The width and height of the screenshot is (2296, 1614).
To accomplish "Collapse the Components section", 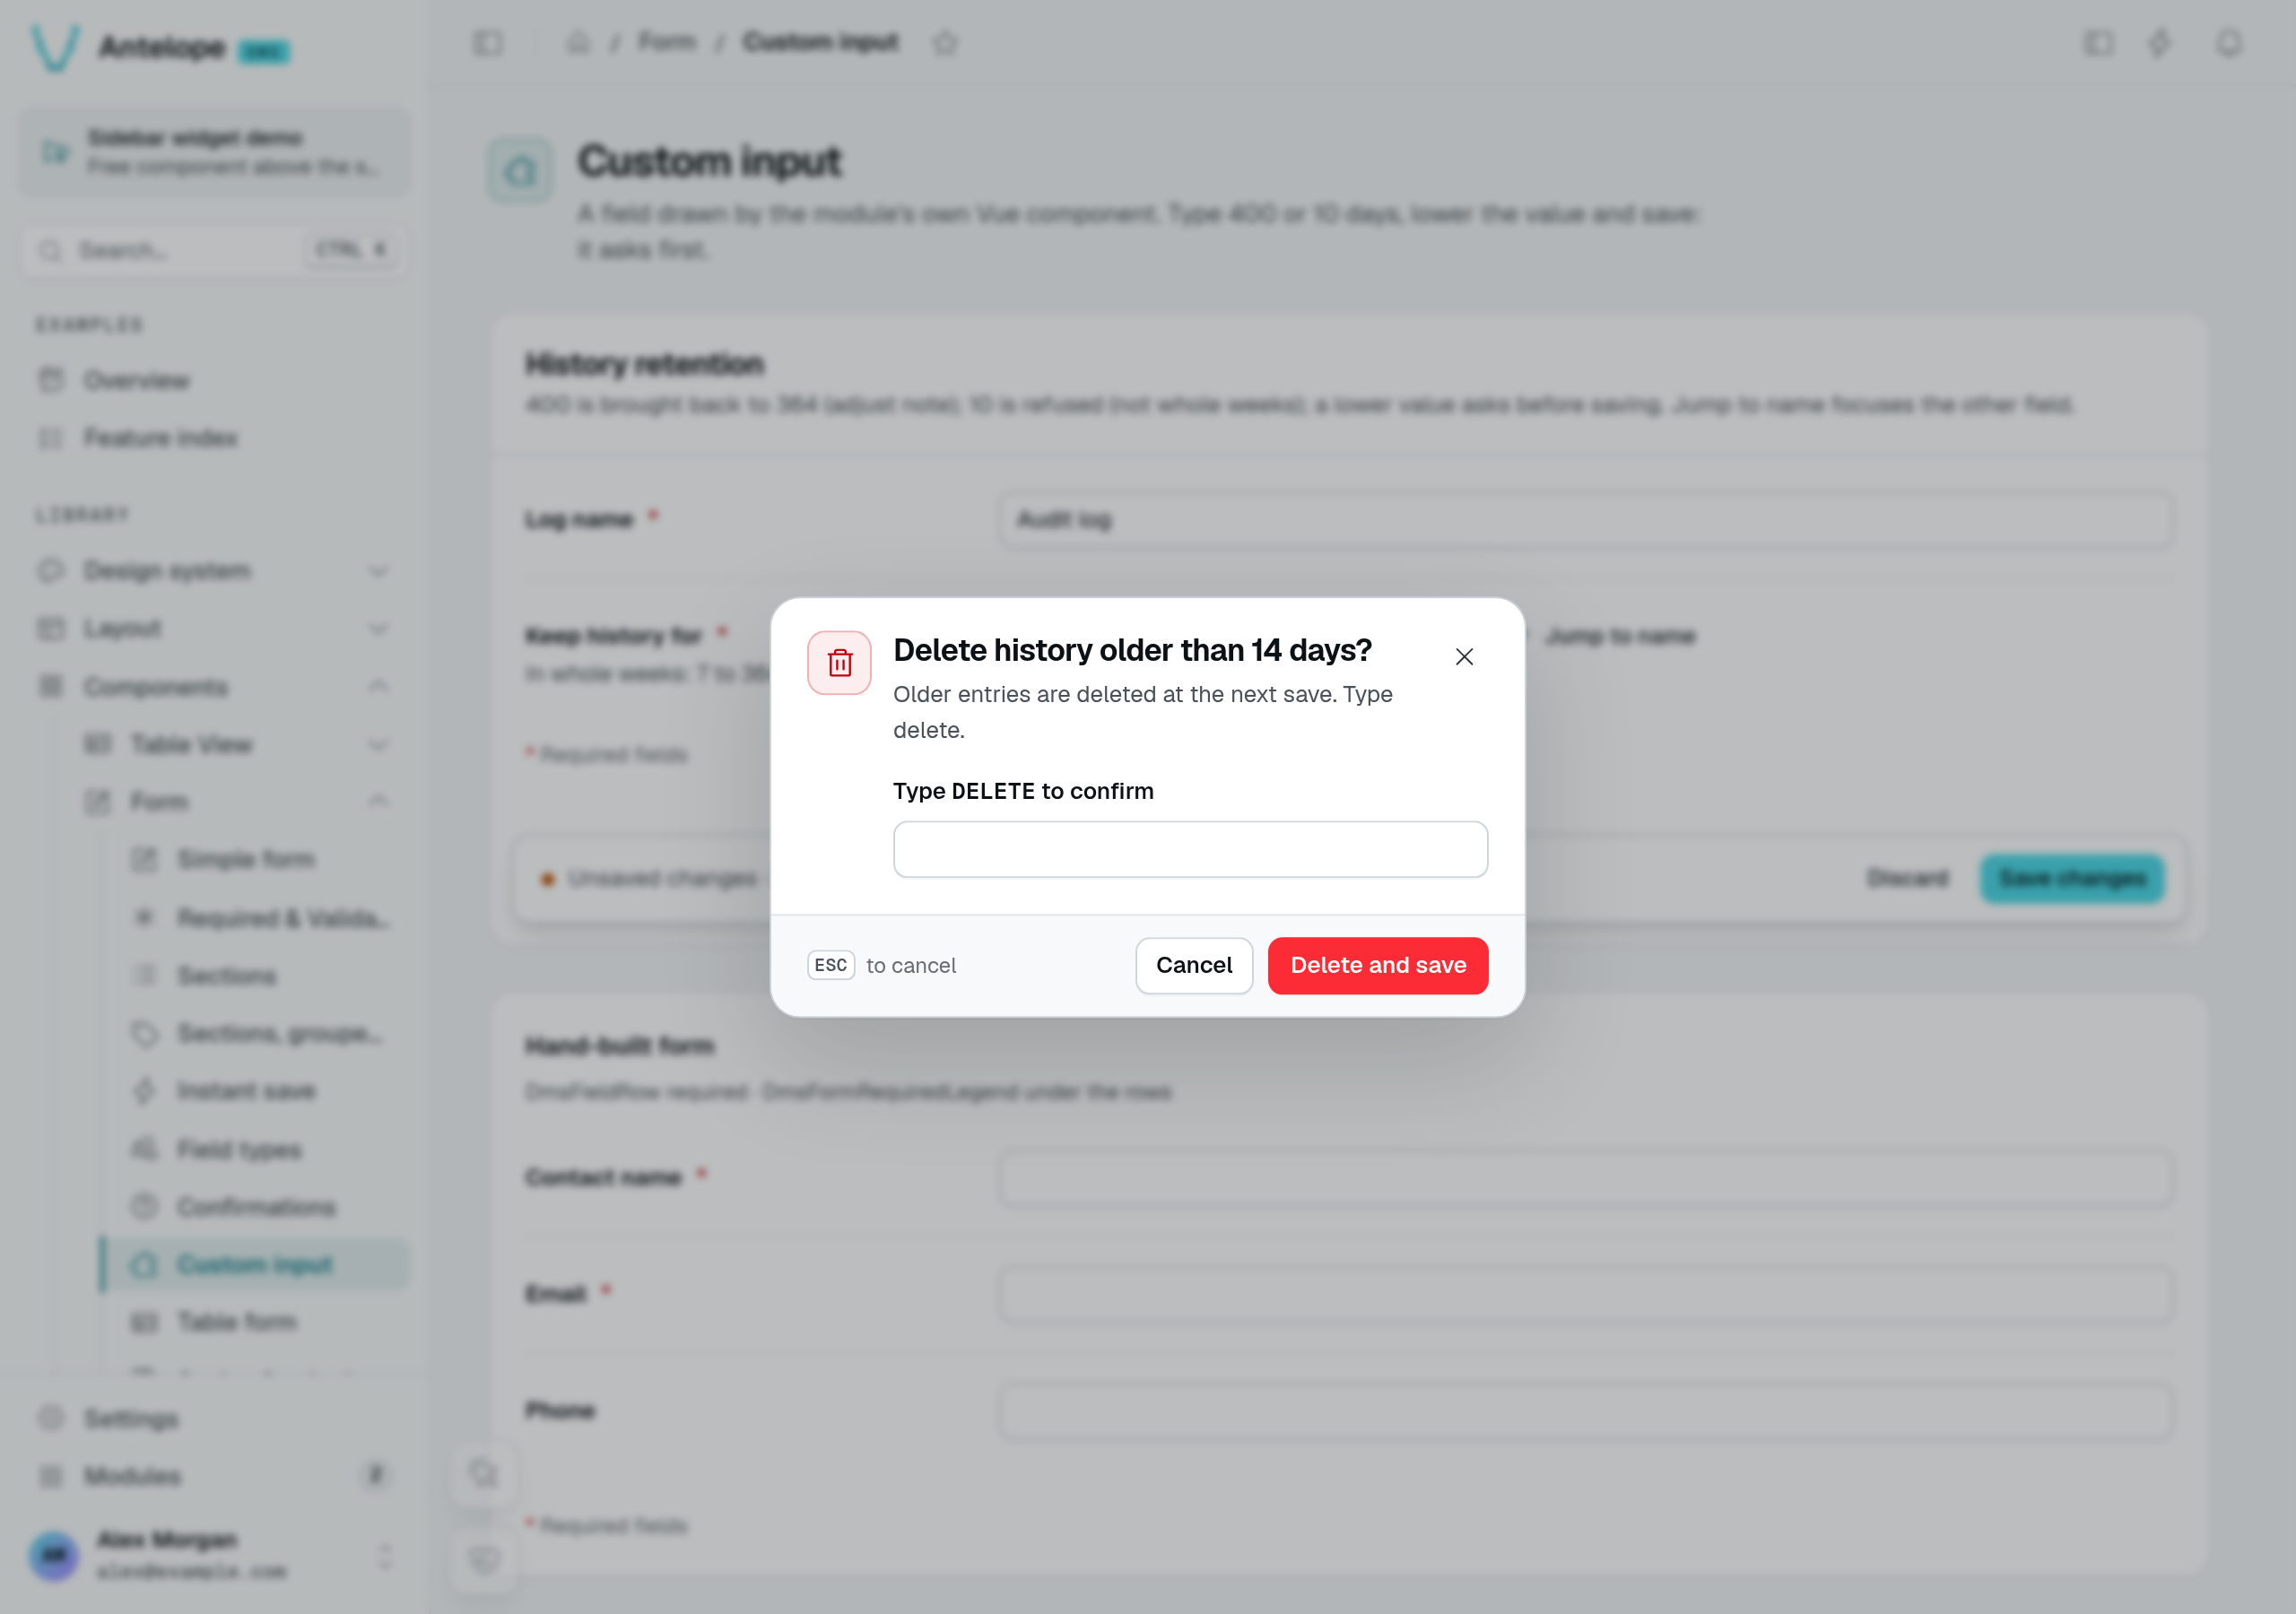I will [214, 687].
